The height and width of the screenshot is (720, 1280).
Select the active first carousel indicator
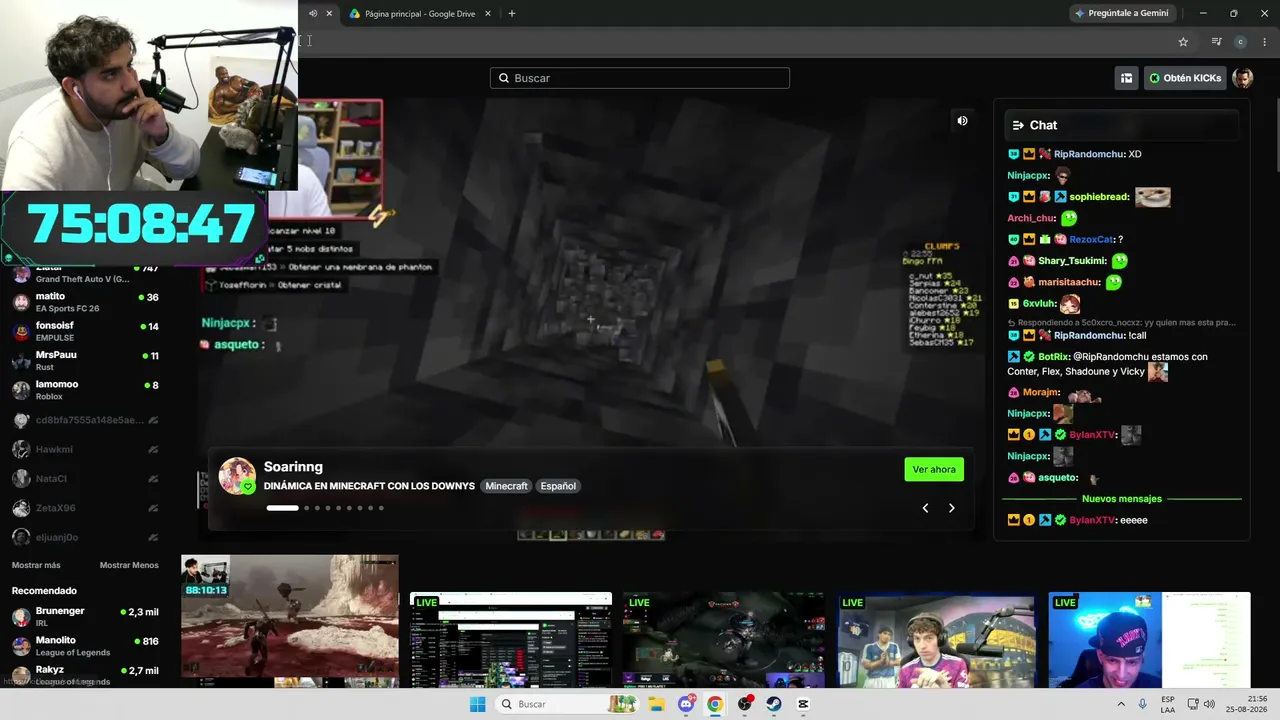click(282, 508)
